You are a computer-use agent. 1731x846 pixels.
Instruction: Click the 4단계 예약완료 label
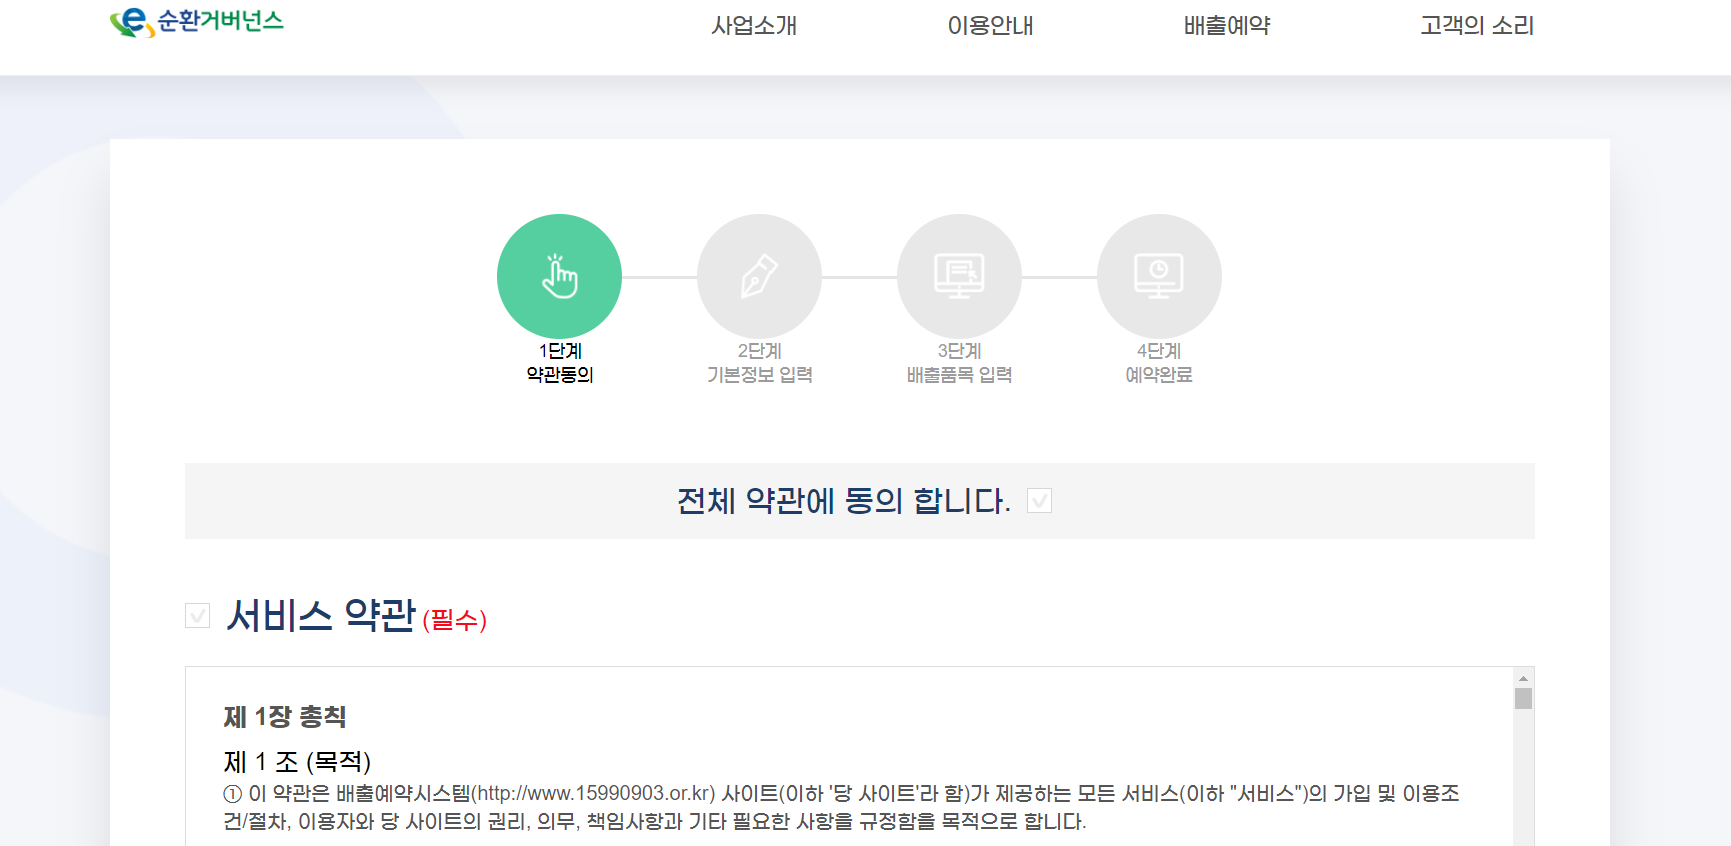[1159, 363]
